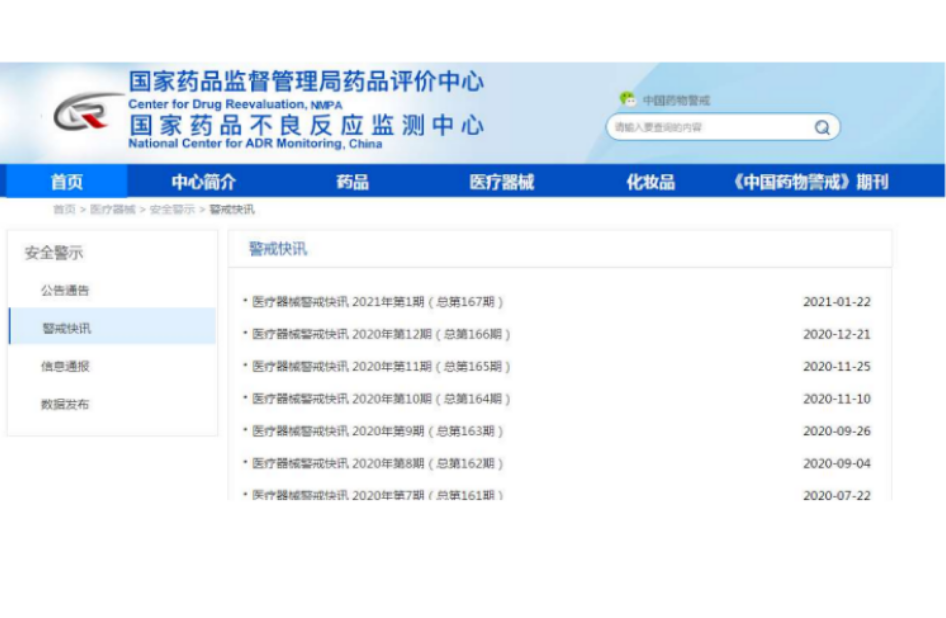
Task: Open 2020年第8期 (总第162期) bulletin
Action: (378, 464)
